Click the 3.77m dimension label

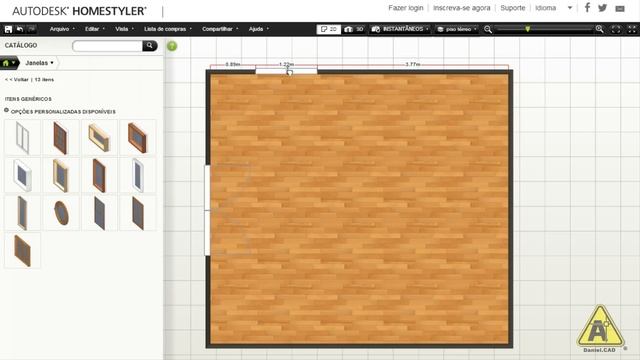click(x=413, y=64)
